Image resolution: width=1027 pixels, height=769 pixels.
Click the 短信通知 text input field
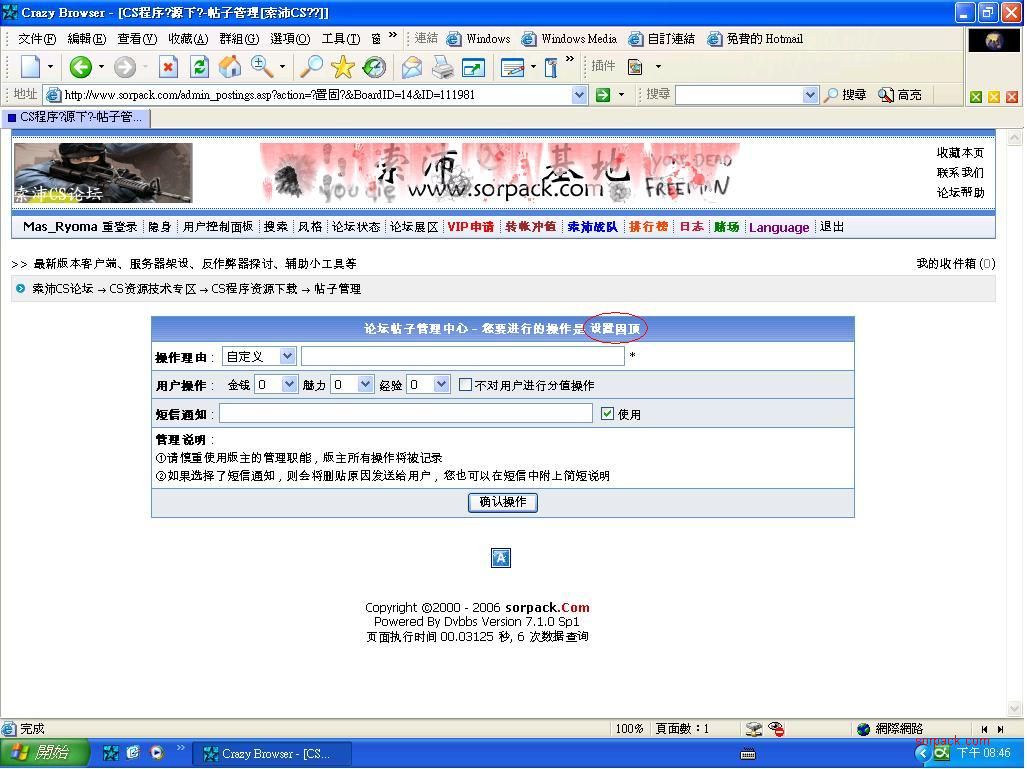tap(405, 413)
